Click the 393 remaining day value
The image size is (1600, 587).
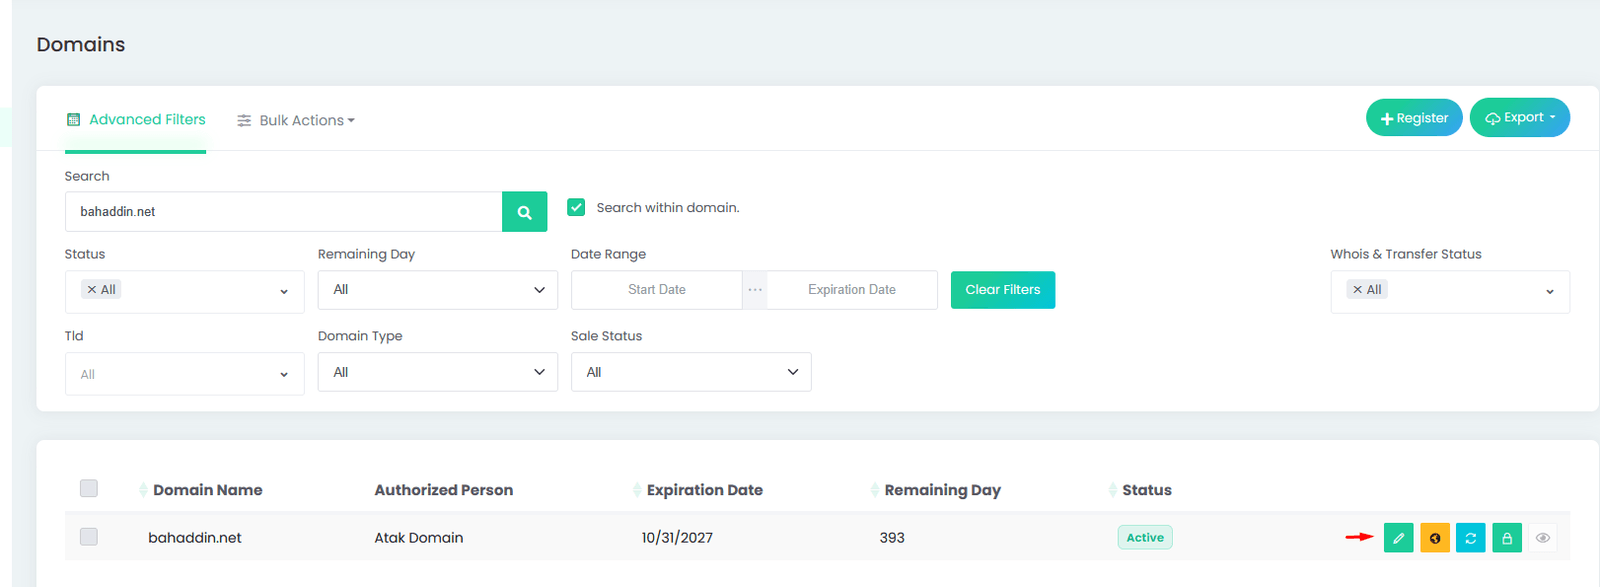(x=892, y=538)
